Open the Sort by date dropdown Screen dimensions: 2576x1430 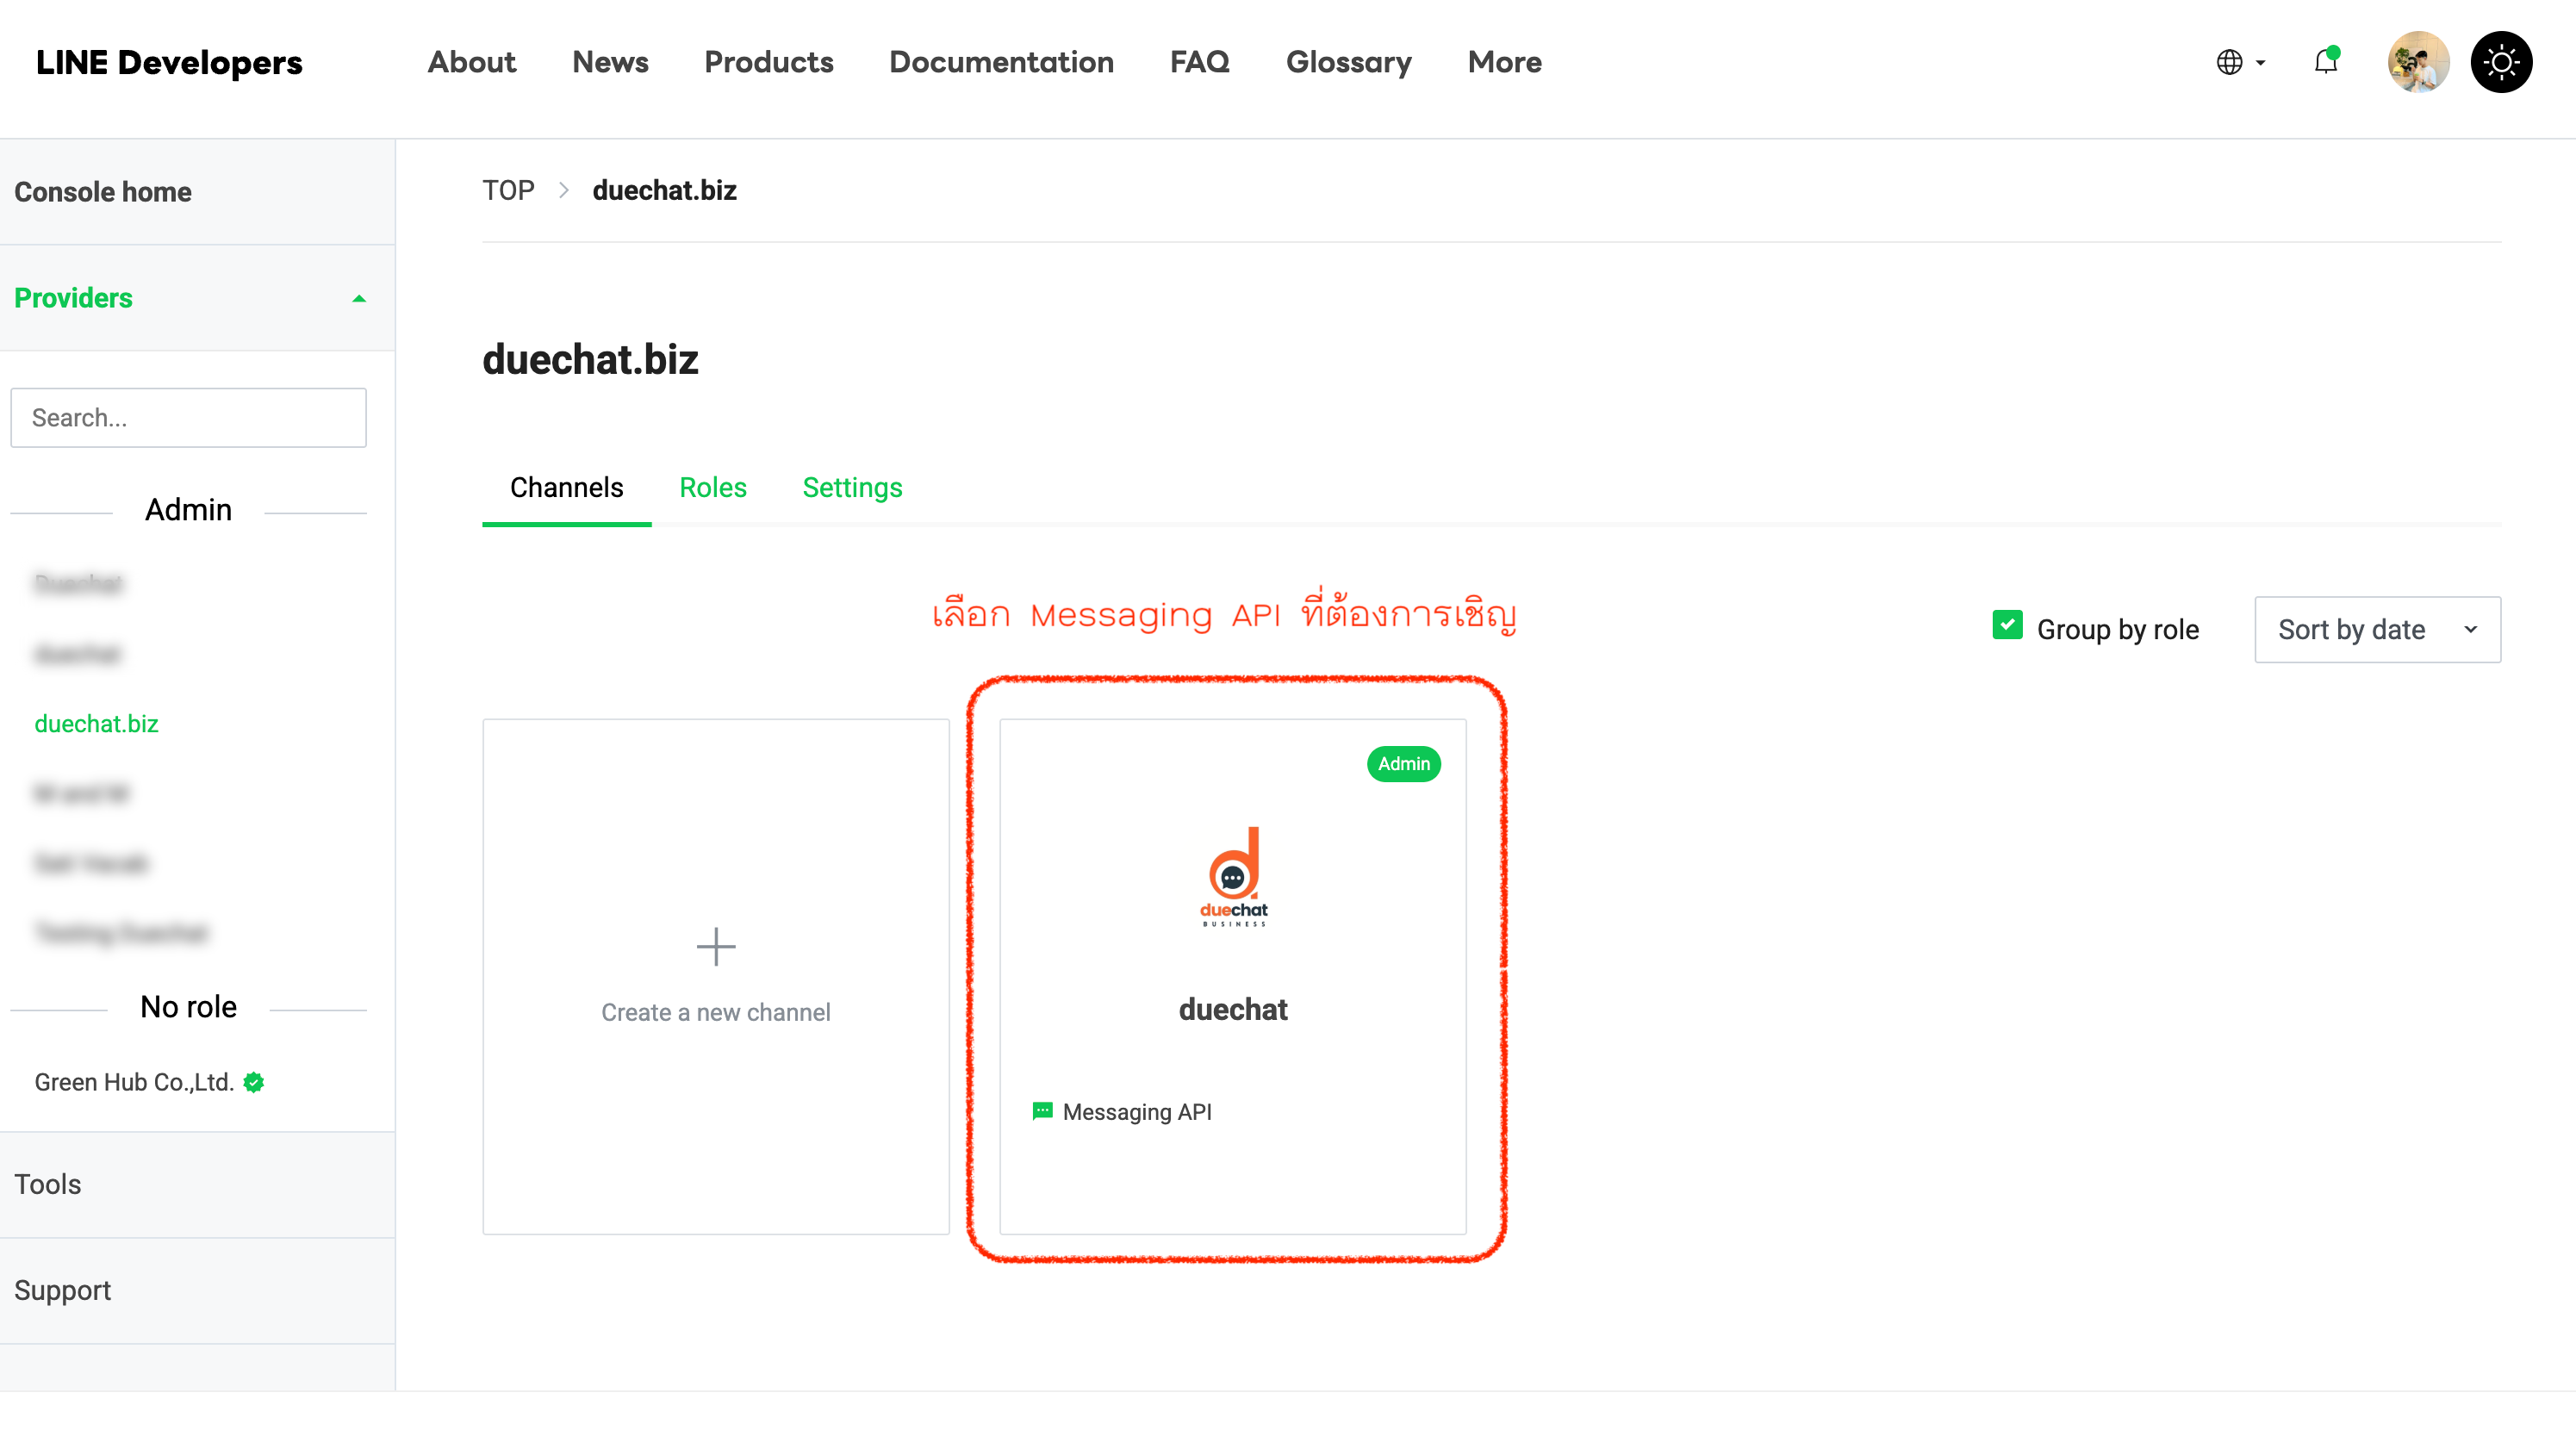pos(2377,629)
